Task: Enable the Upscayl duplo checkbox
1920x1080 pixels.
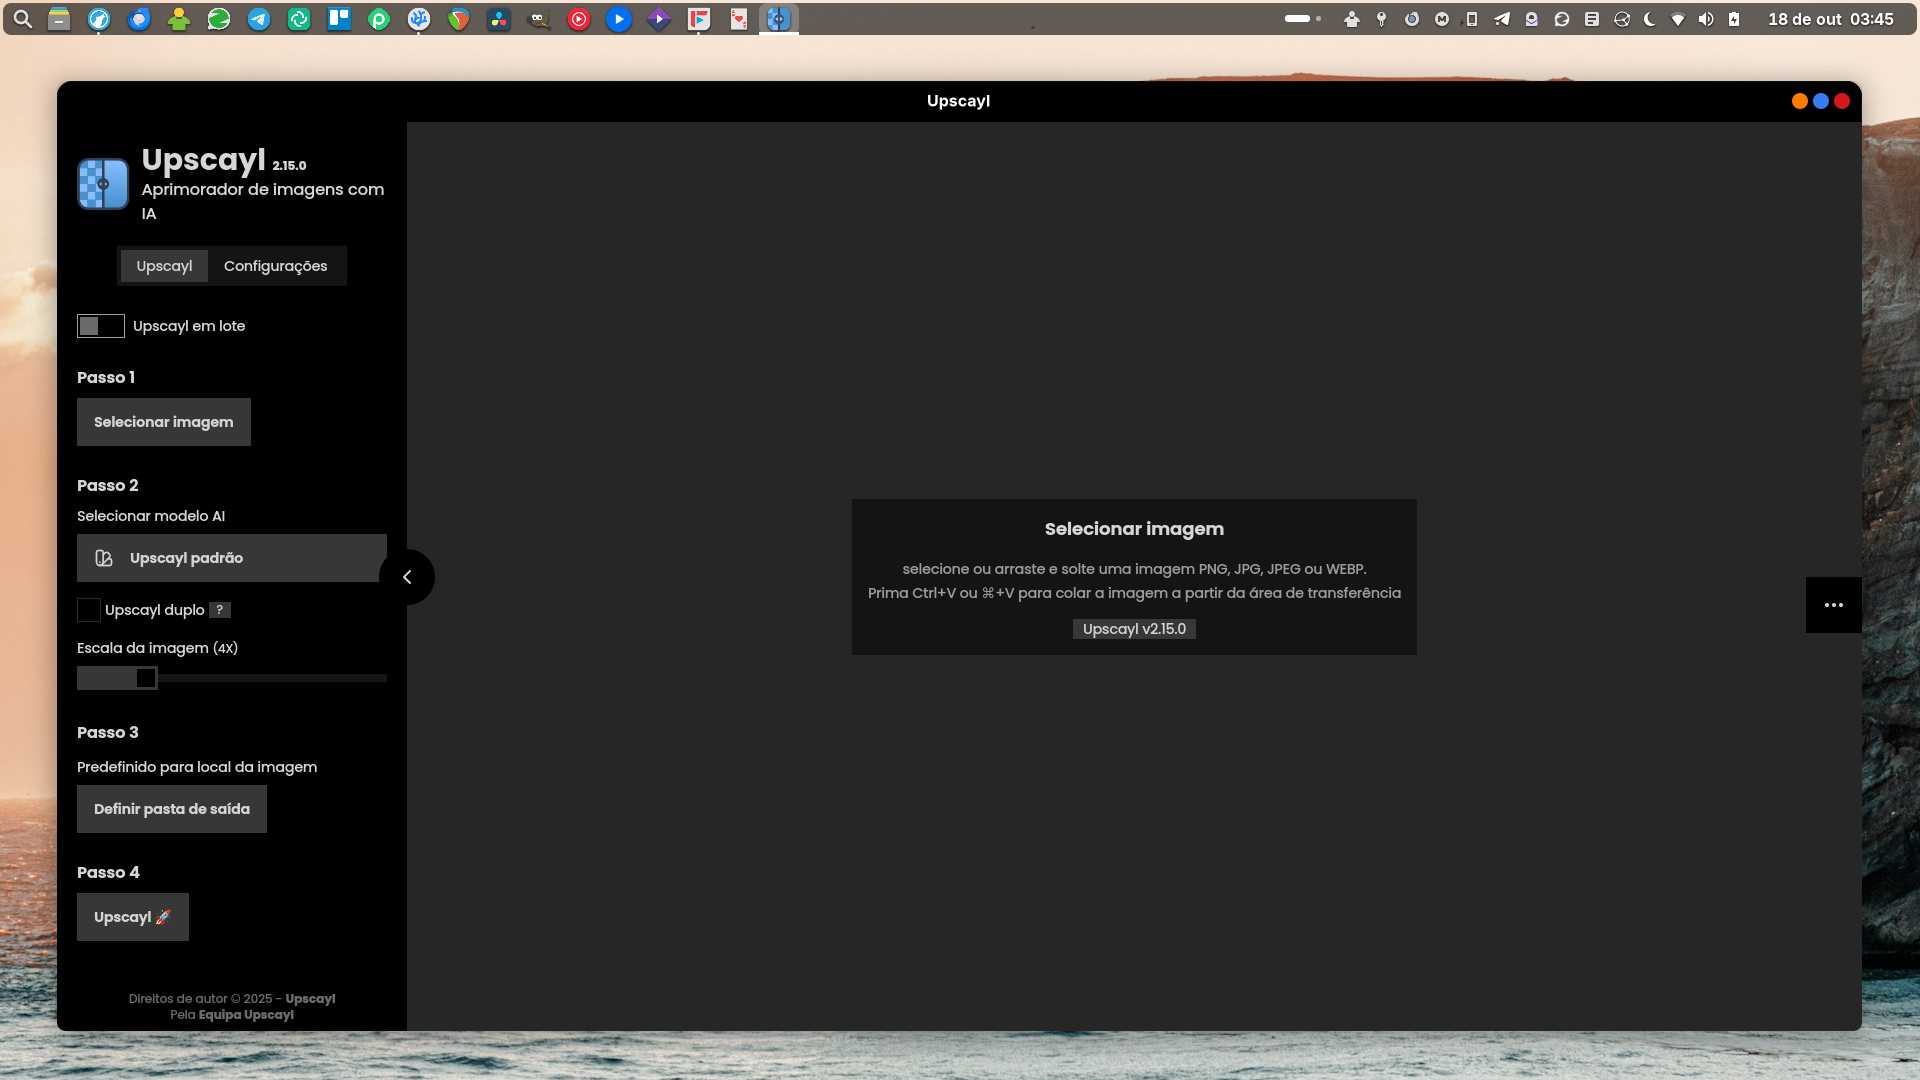Action: pyautogui.click(x=89, y=610)
